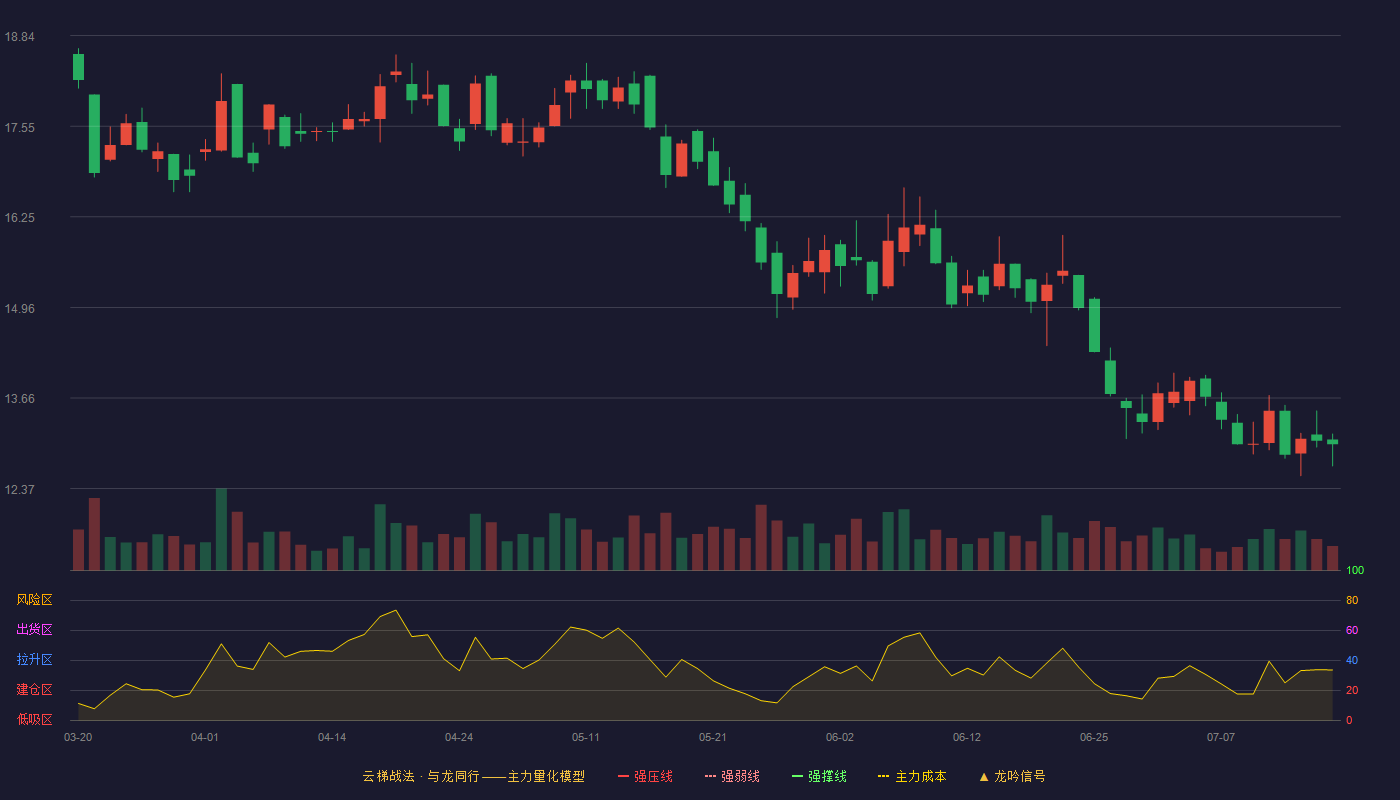The width and height of the screenshot is (1400, 800).
Task: Click the 06-02 date label
Action: point(840,737)
